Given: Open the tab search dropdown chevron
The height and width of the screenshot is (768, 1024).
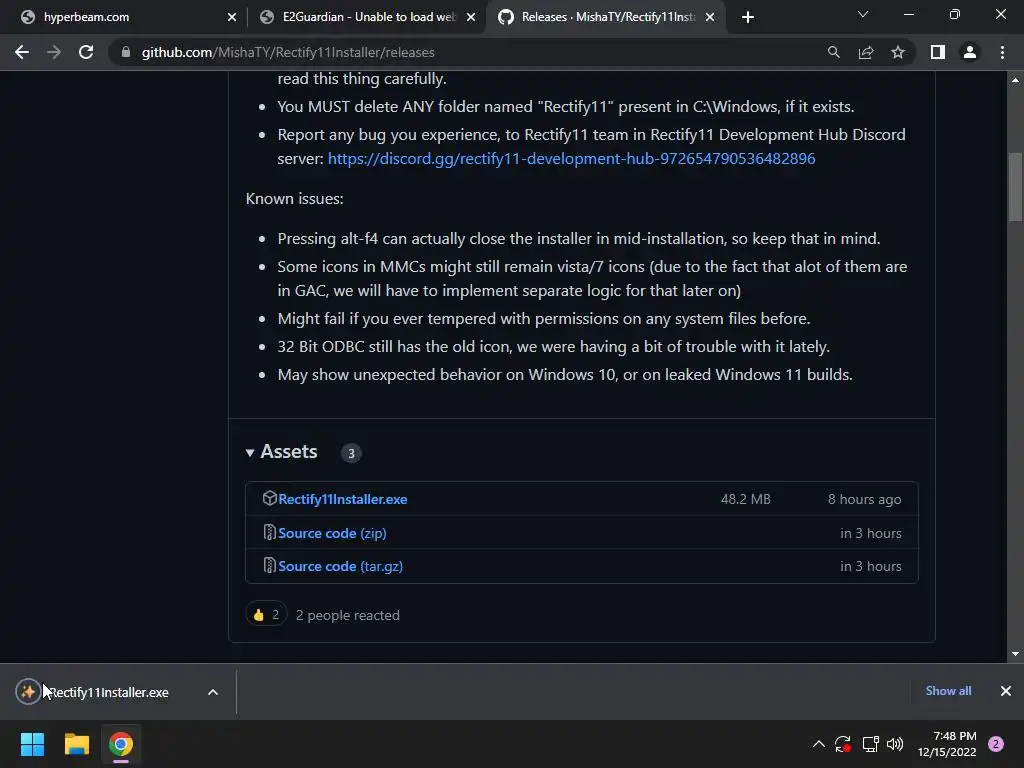Looking at the screenshot, I should tap(863, 14).
